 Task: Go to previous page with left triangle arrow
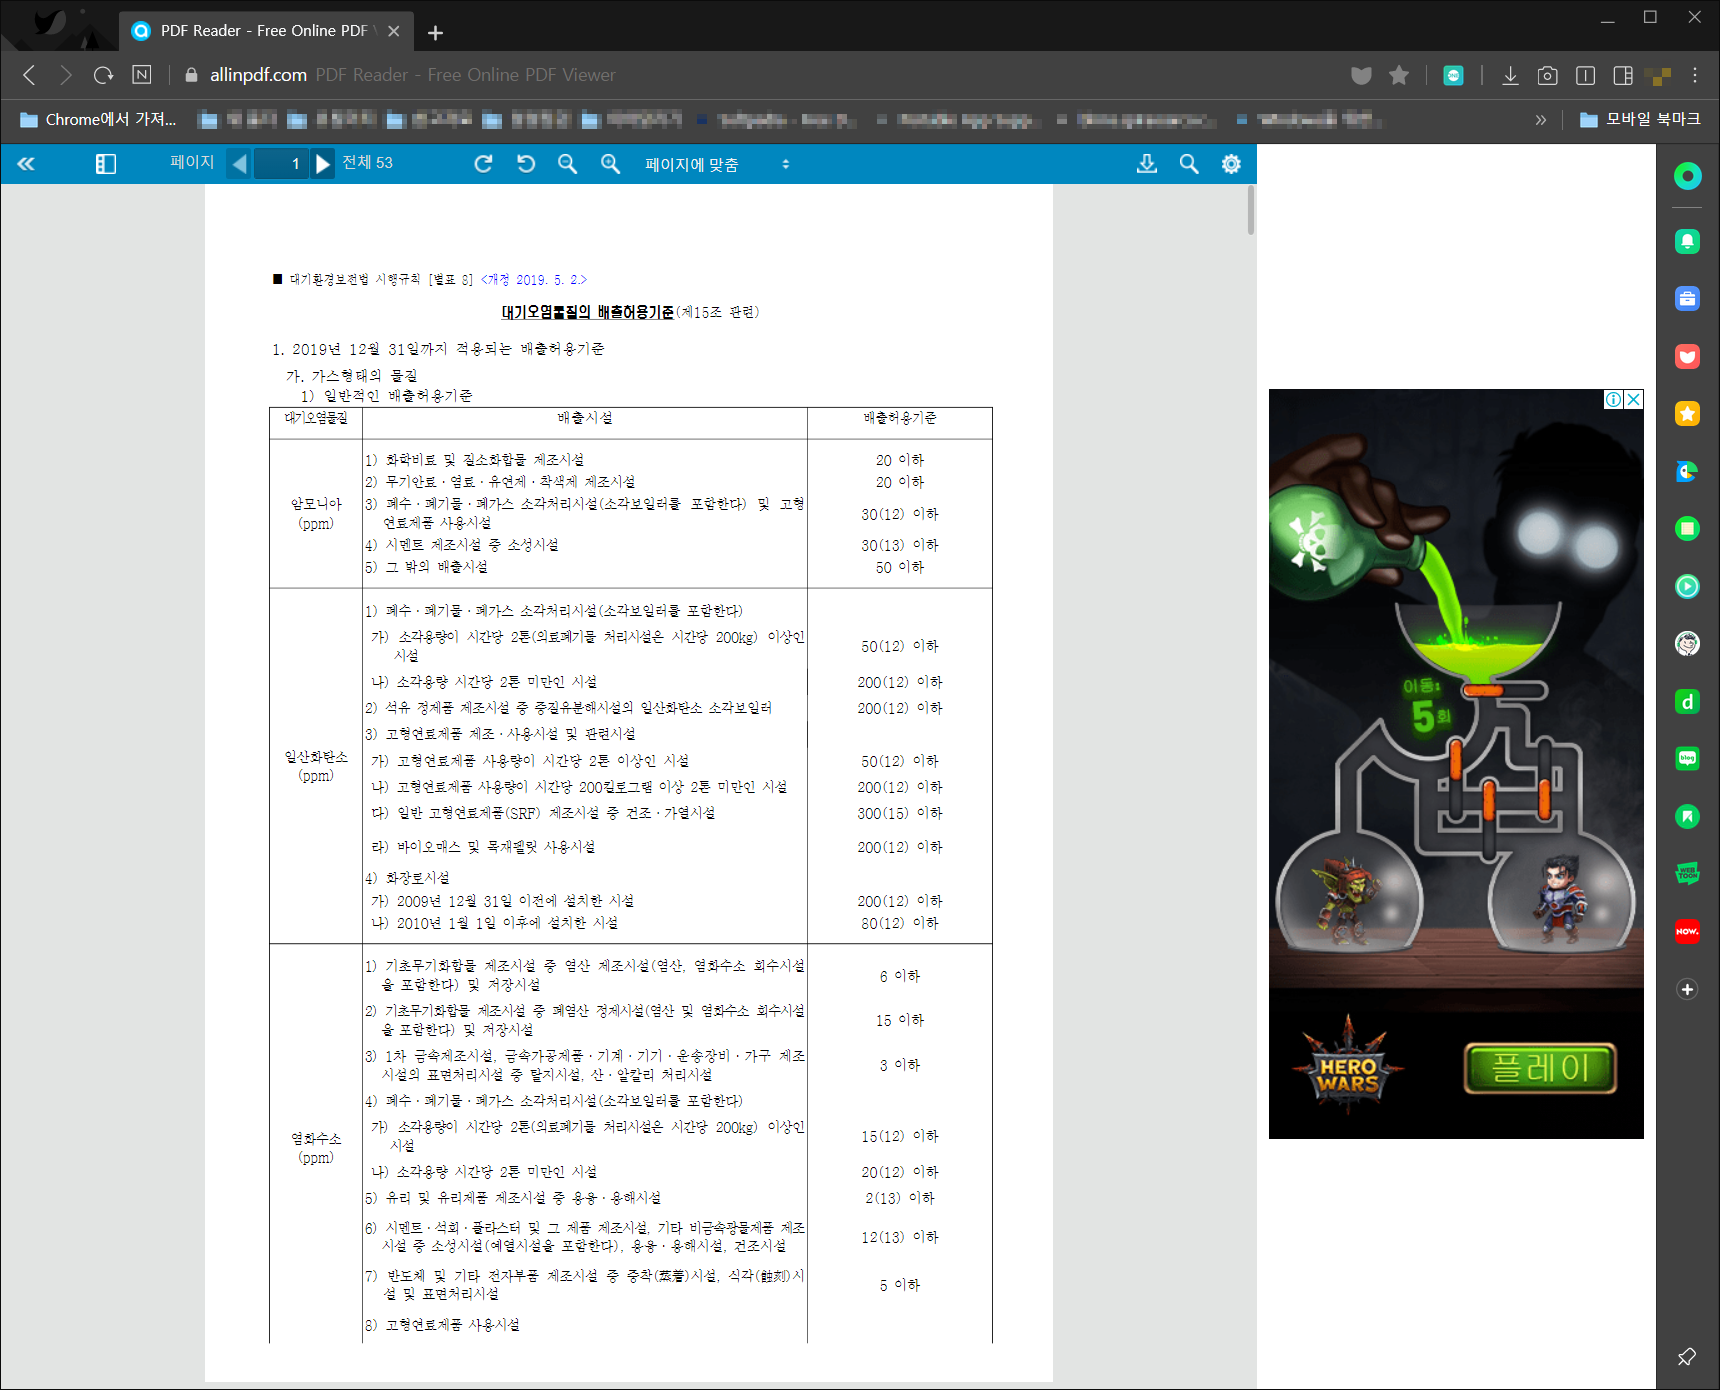tap(239, 164)
